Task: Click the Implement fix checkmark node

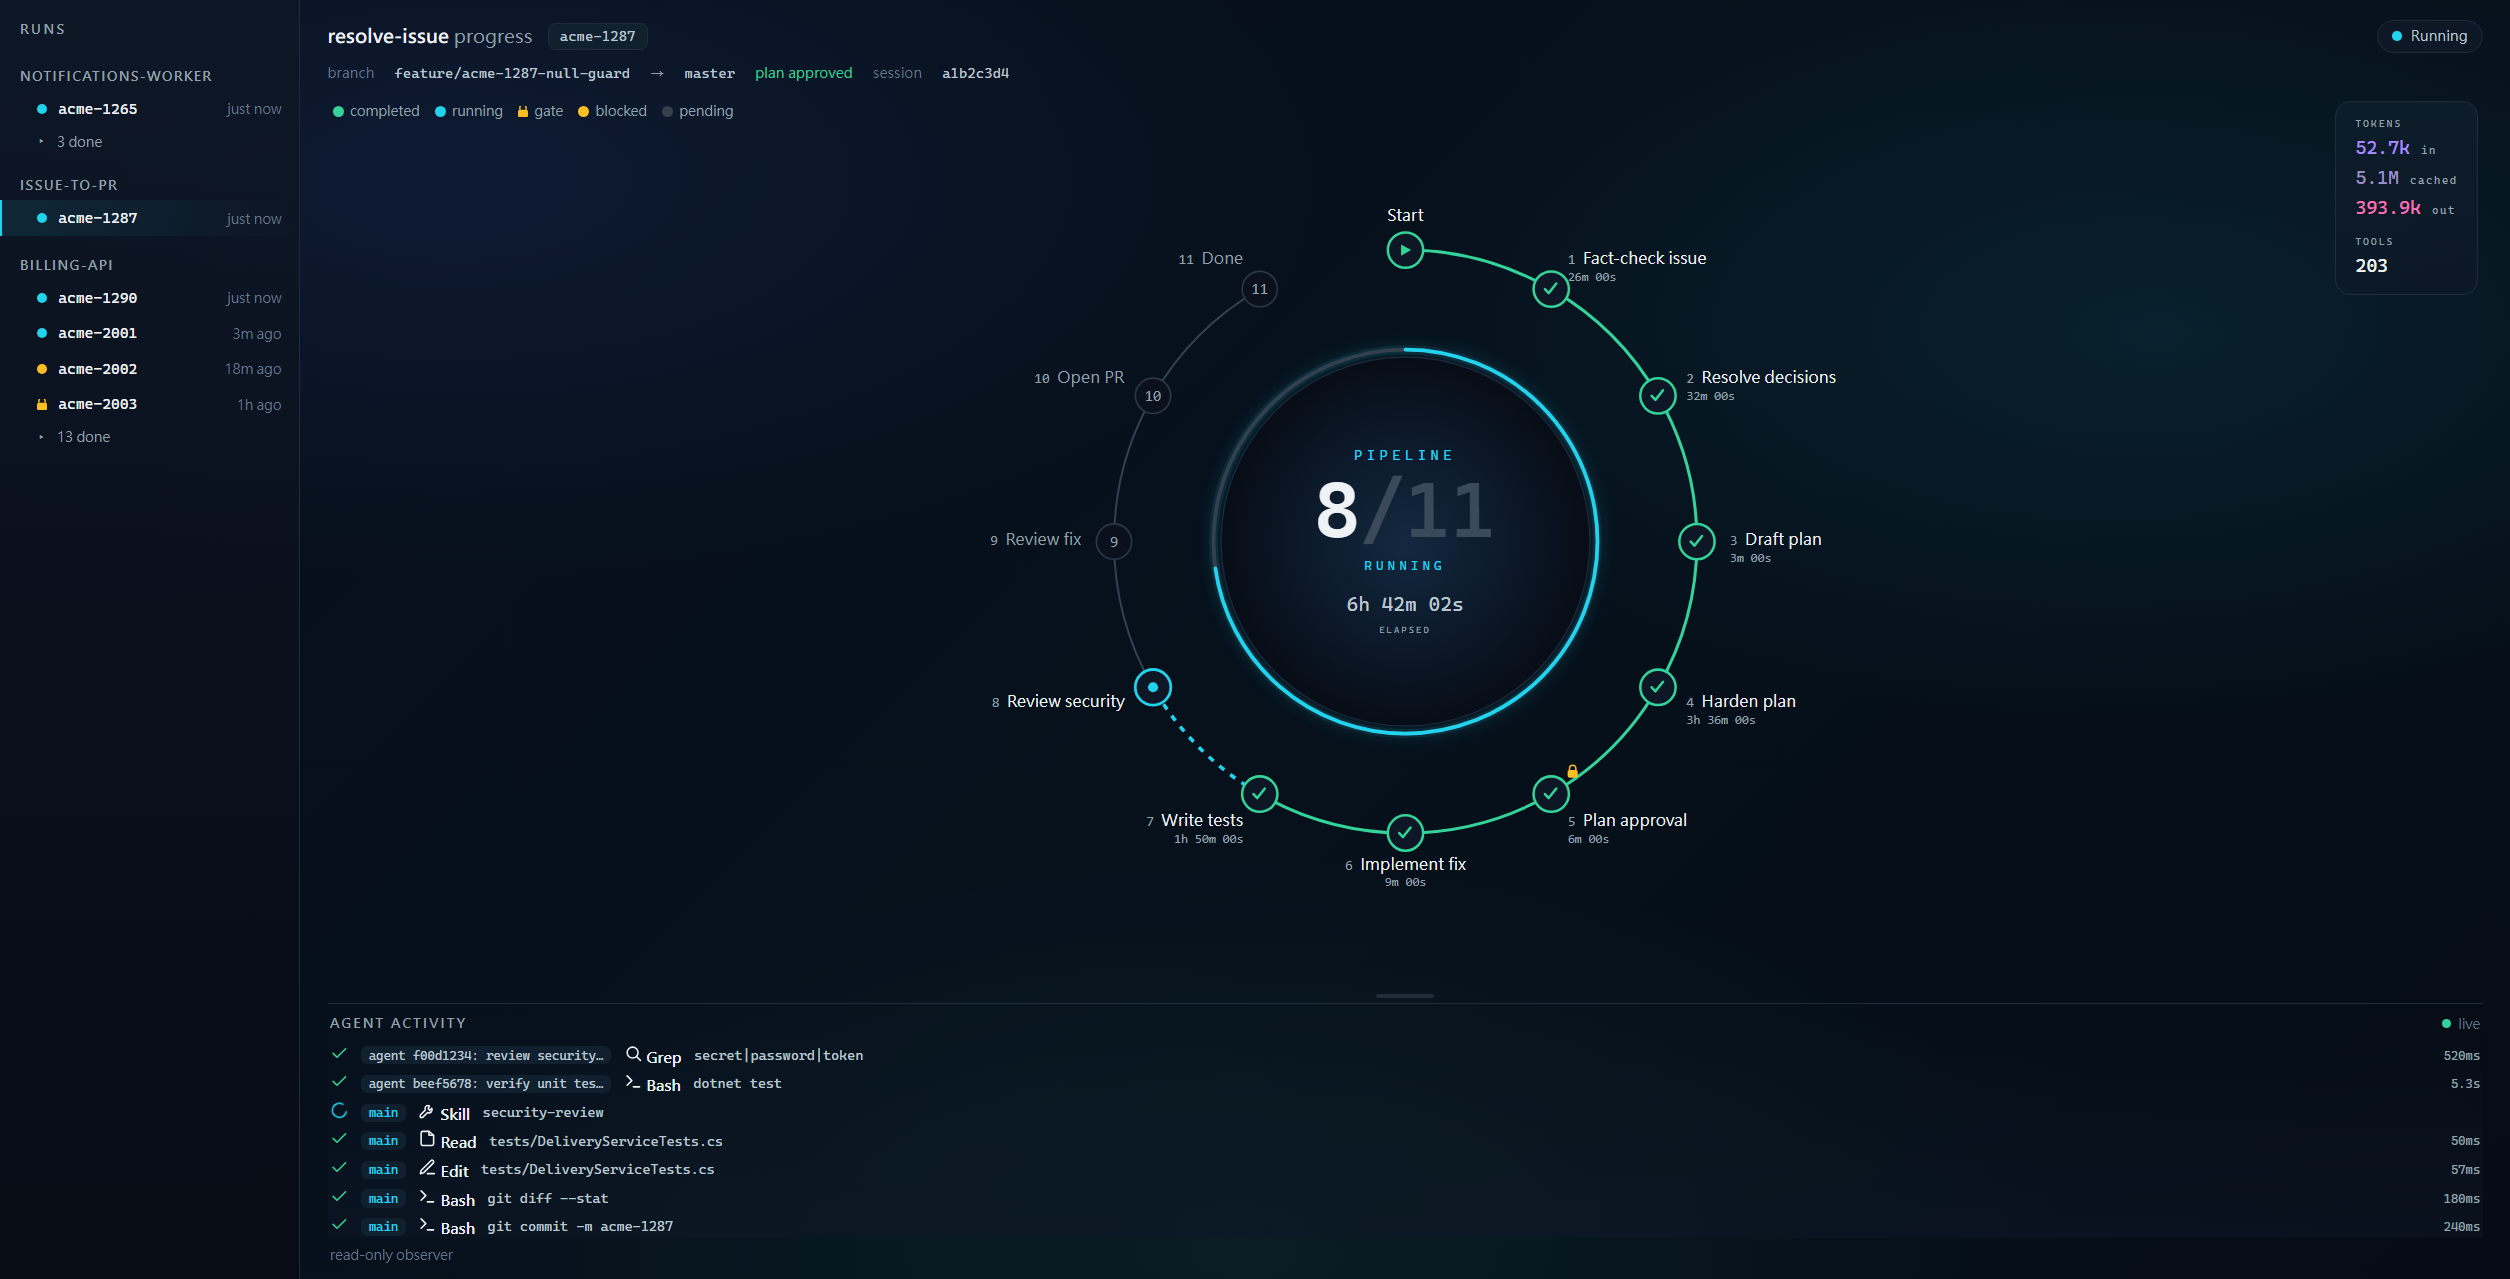Action: coord(1405,832)
